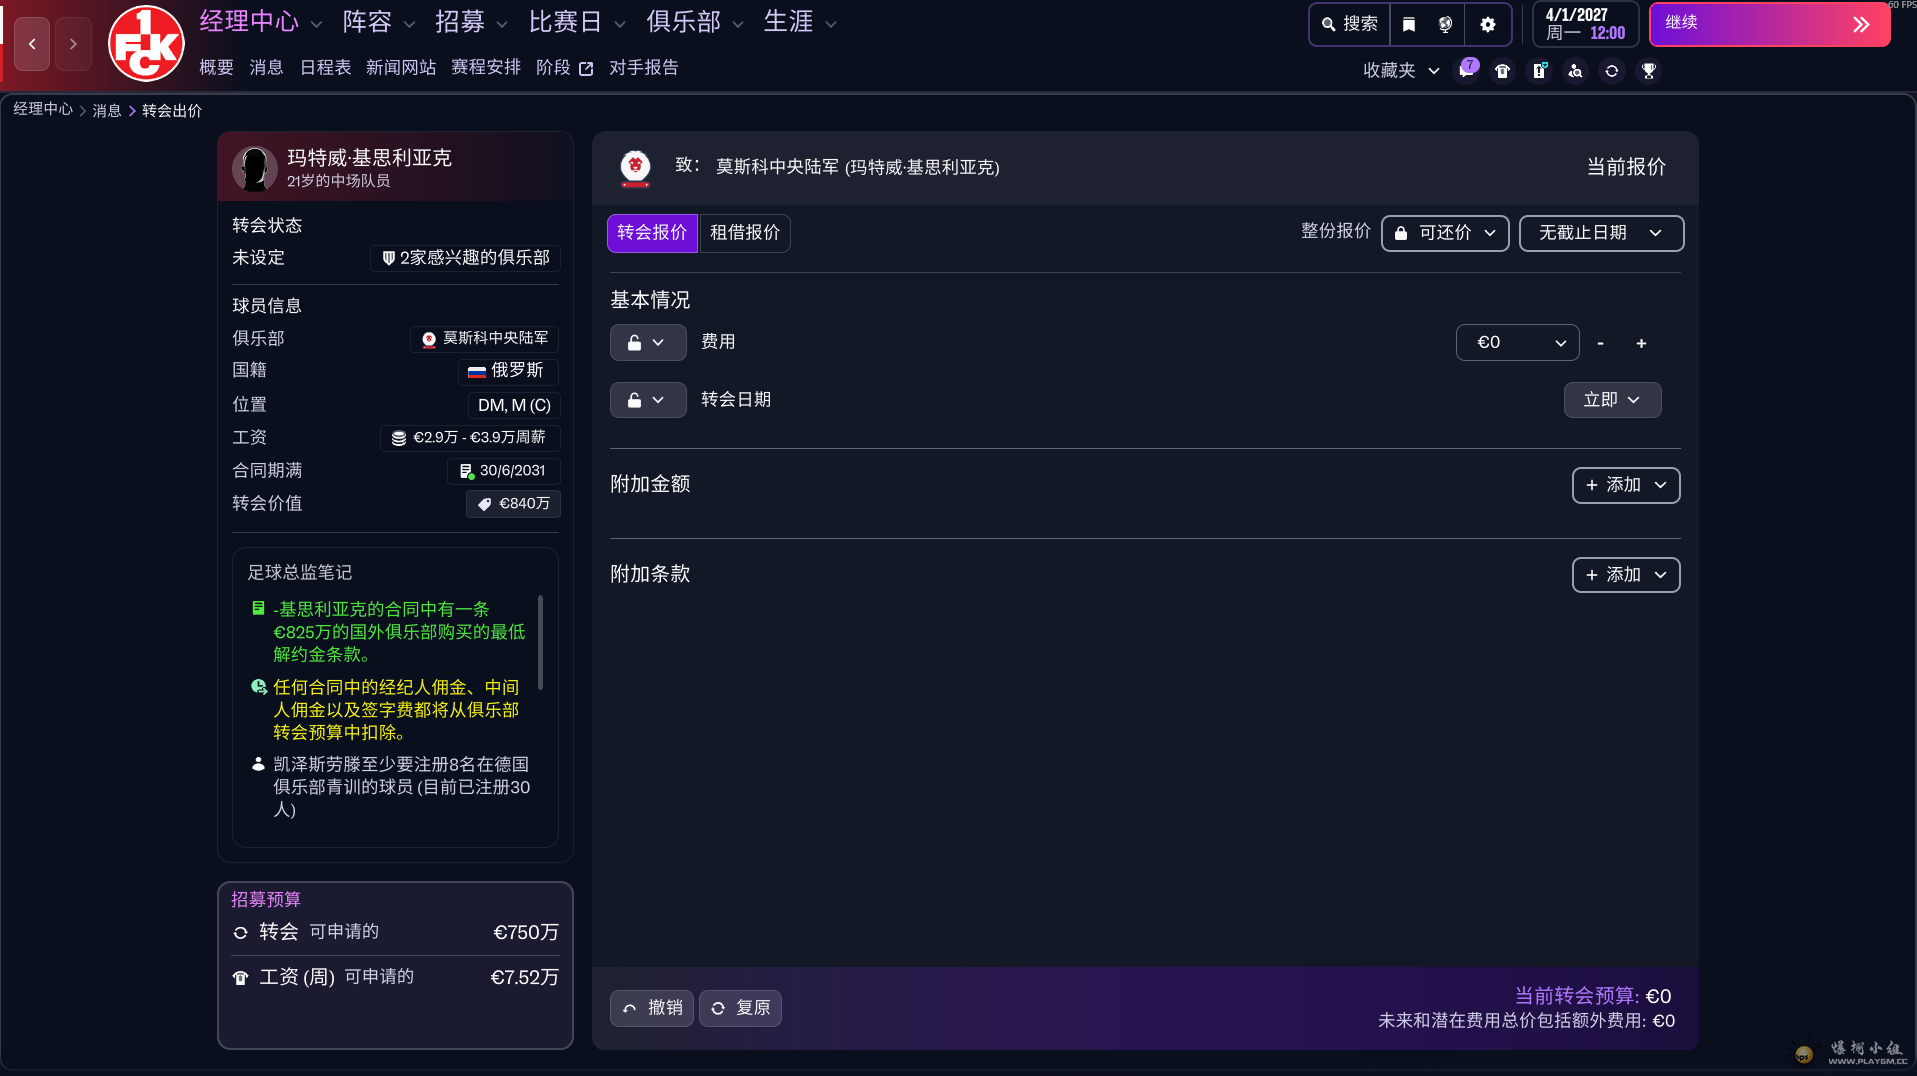The image size is (1917, 1076).
Task: Open the 阵容 menu
Action: click(377, 22)
